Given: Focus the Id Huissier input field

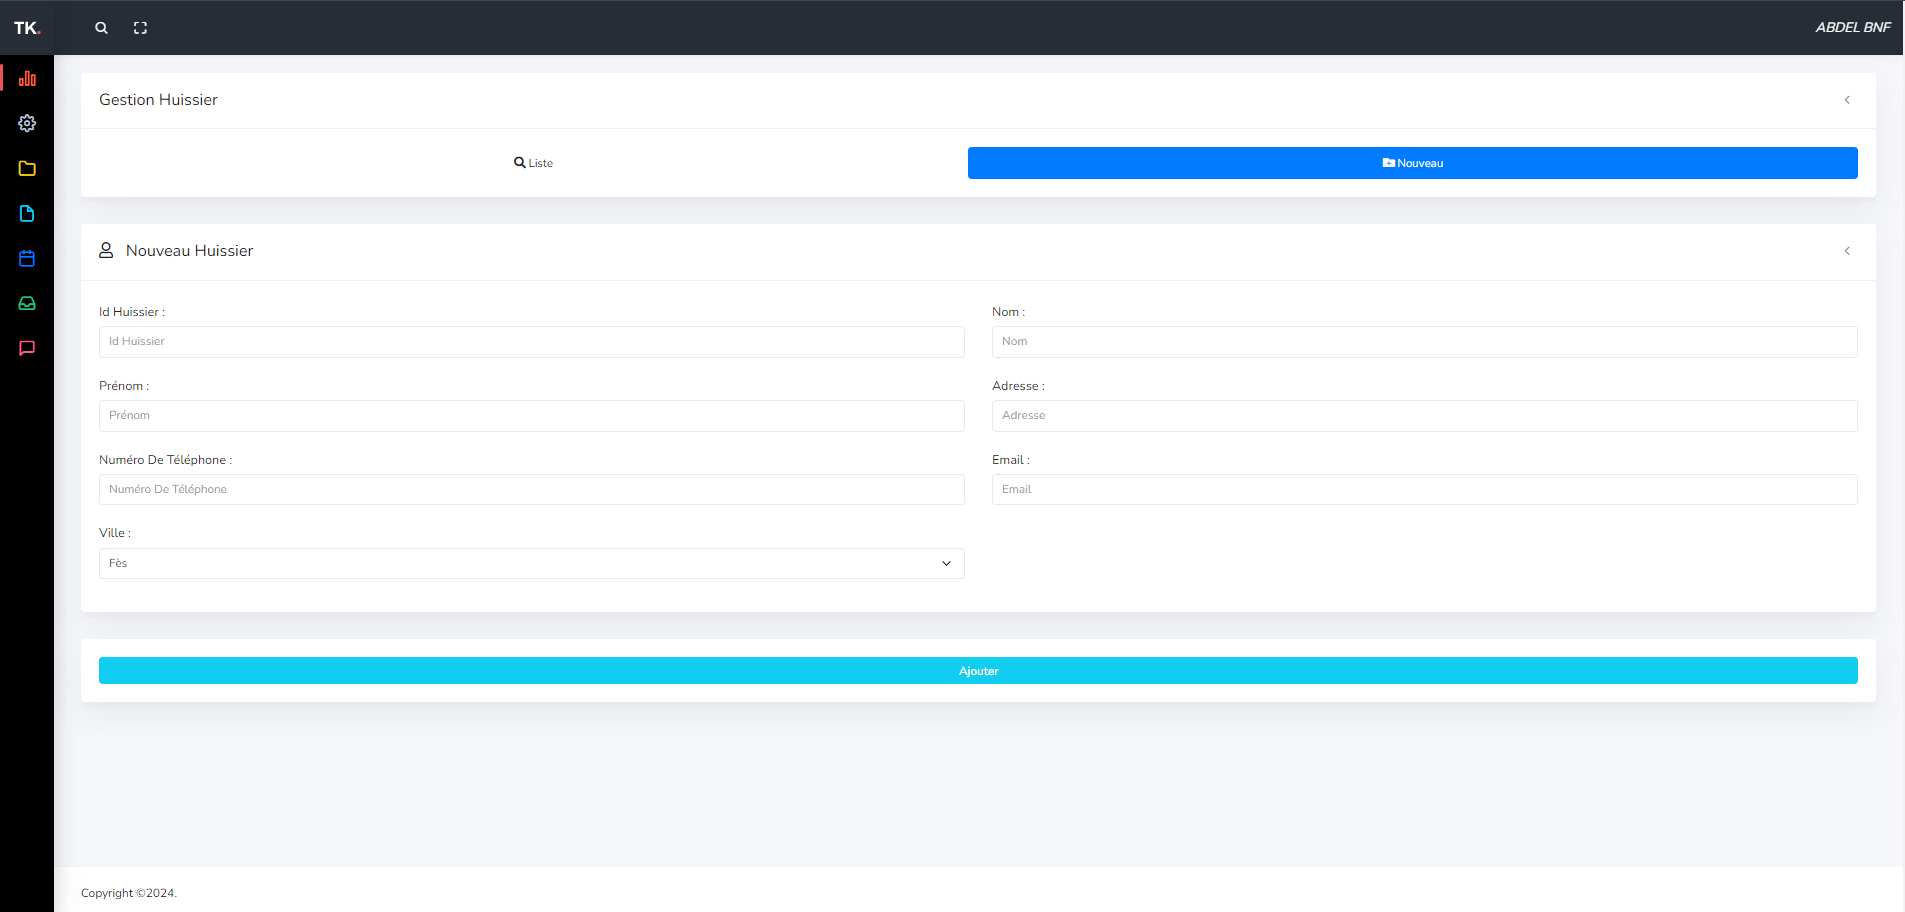Looking at the screenshot, I should click(x=531, y=342).
